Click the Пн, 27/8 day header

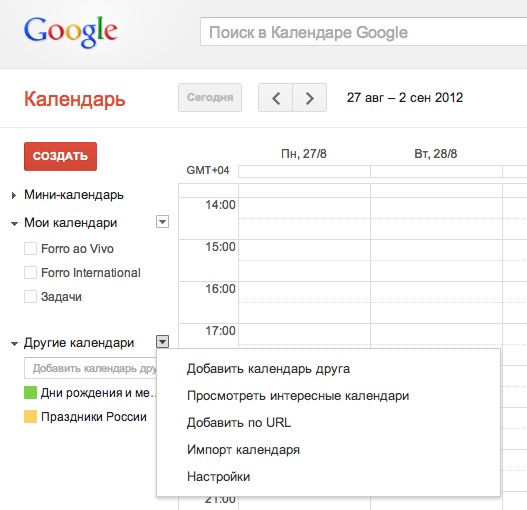pos(304,154)
